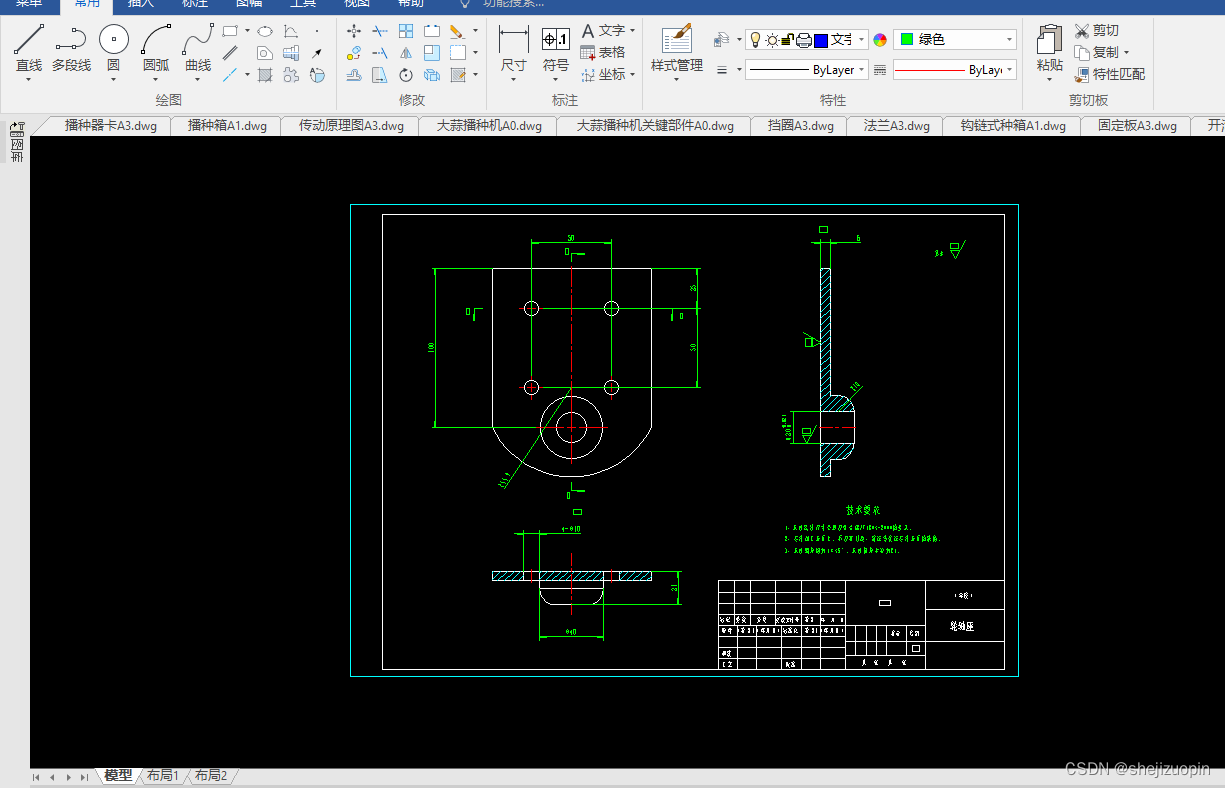Select the 曲线 spline curve tool
Viewport: 1225px width, 788px height.
198,48
